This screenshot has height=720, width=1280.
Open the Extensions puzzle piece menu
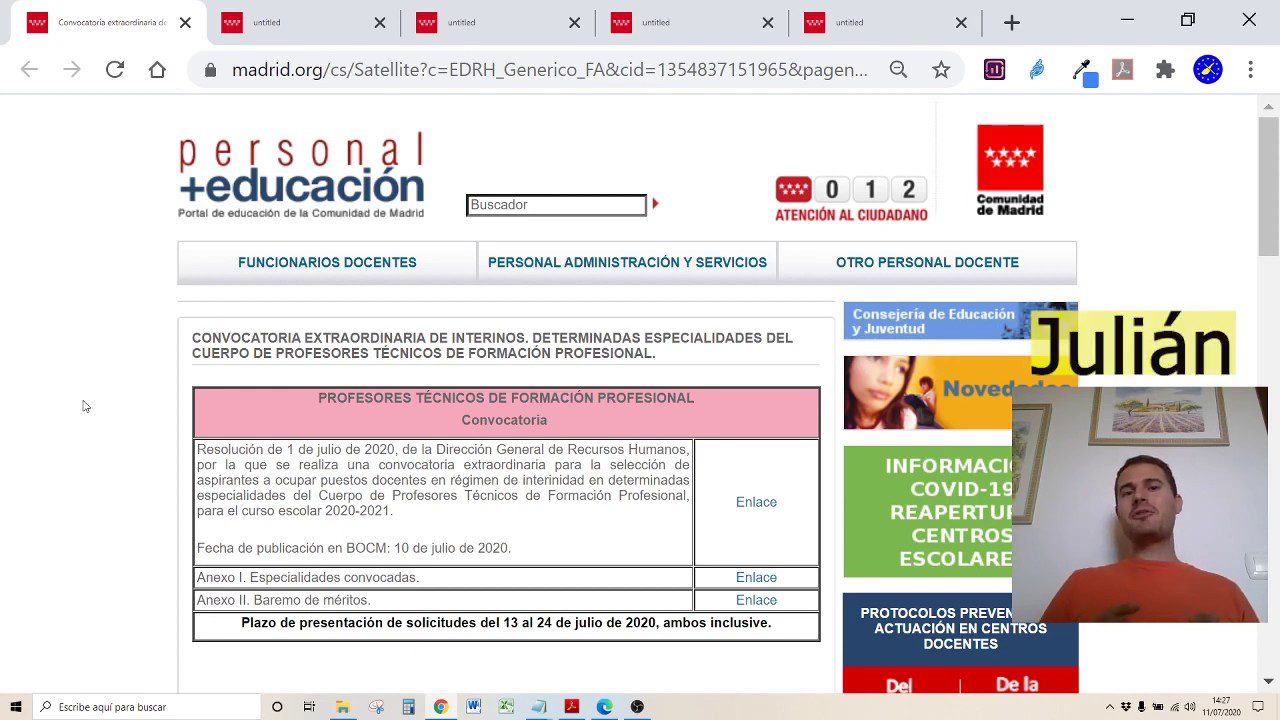(x=1165, y=70)
